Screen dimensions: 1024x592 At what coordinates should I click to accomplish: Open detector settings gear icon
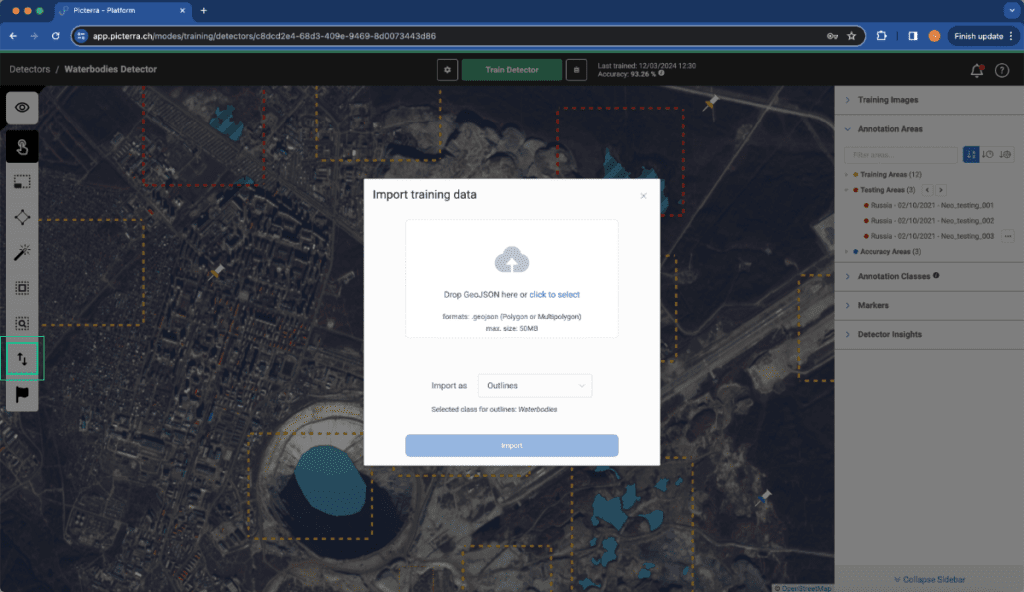[447, 70]
